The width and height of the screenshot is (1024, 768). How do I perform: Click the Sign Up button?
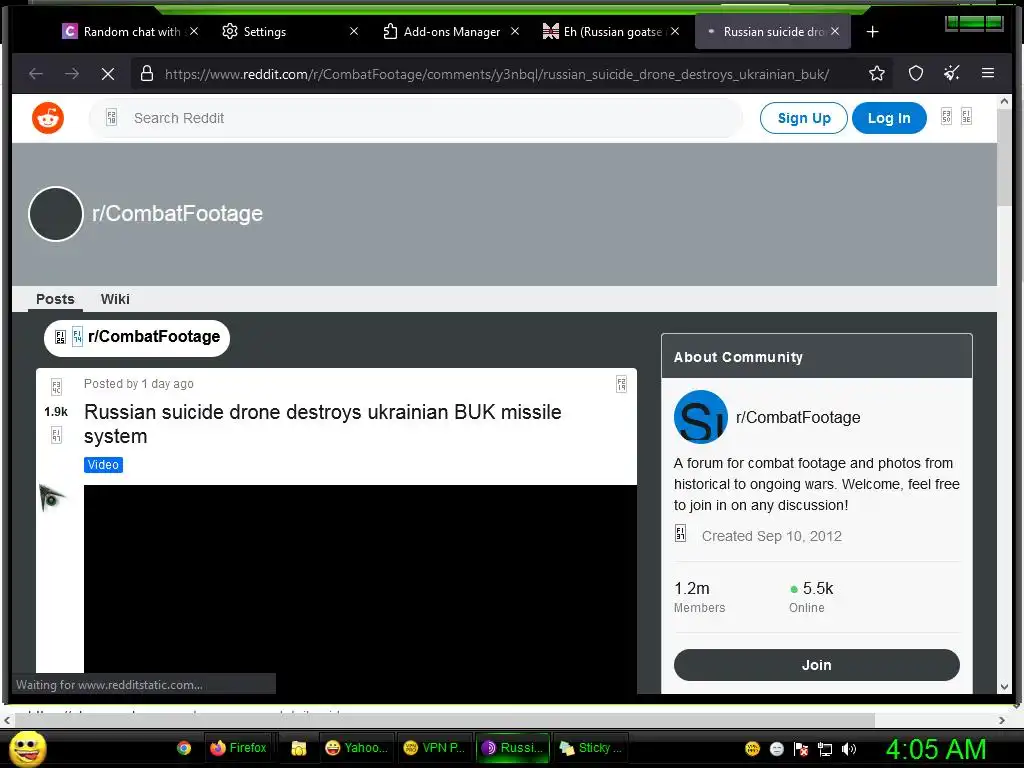pos(803,118)
